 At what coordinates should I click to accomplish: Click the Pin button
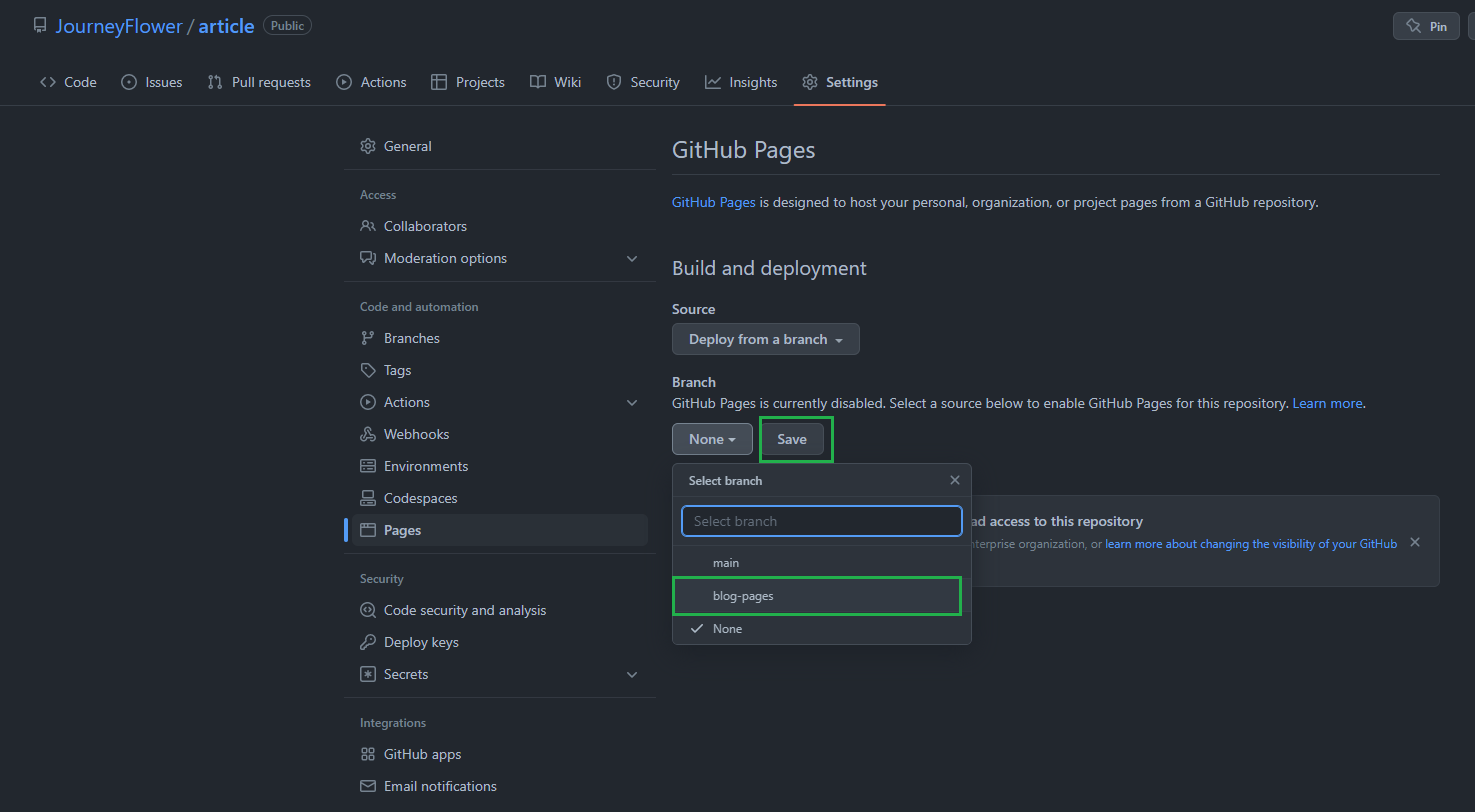tap(1426, 26)
